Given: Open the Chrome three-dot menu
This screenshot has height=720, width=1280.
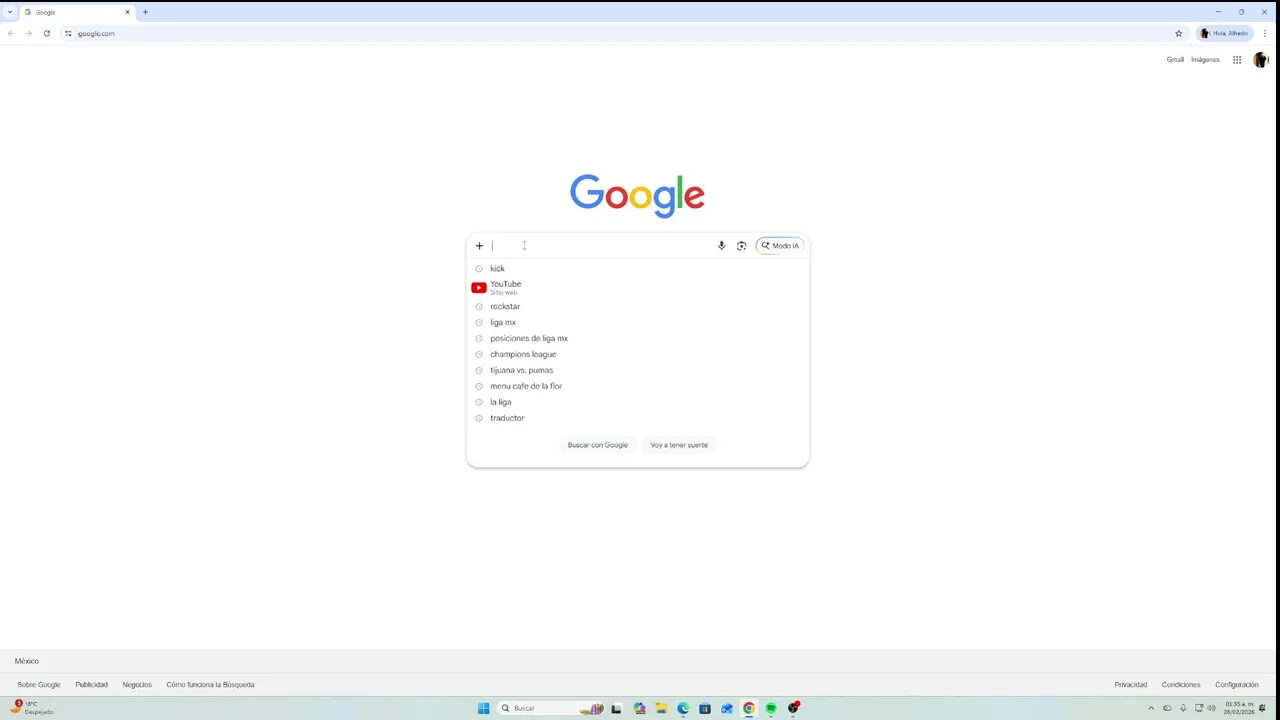Looking at the screenshot, I should click(x=1265, y=33).
